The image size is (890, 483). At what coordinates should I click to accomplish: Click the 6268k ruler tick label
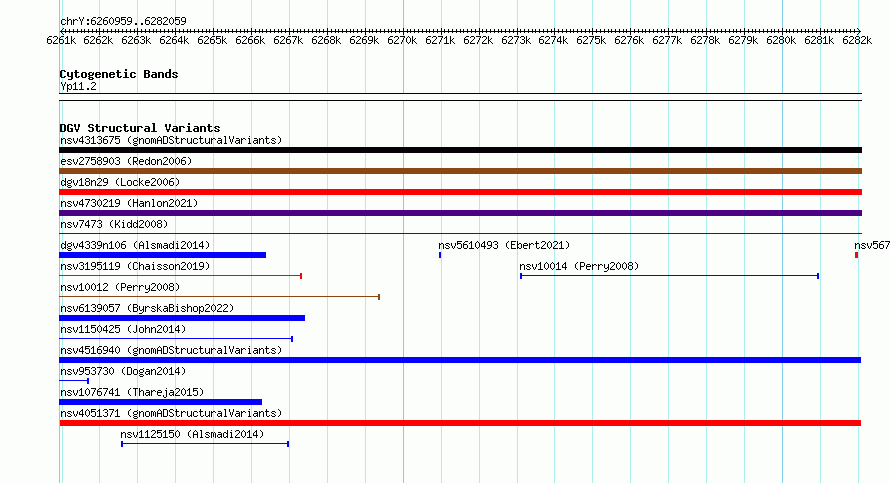coord(326,40)
